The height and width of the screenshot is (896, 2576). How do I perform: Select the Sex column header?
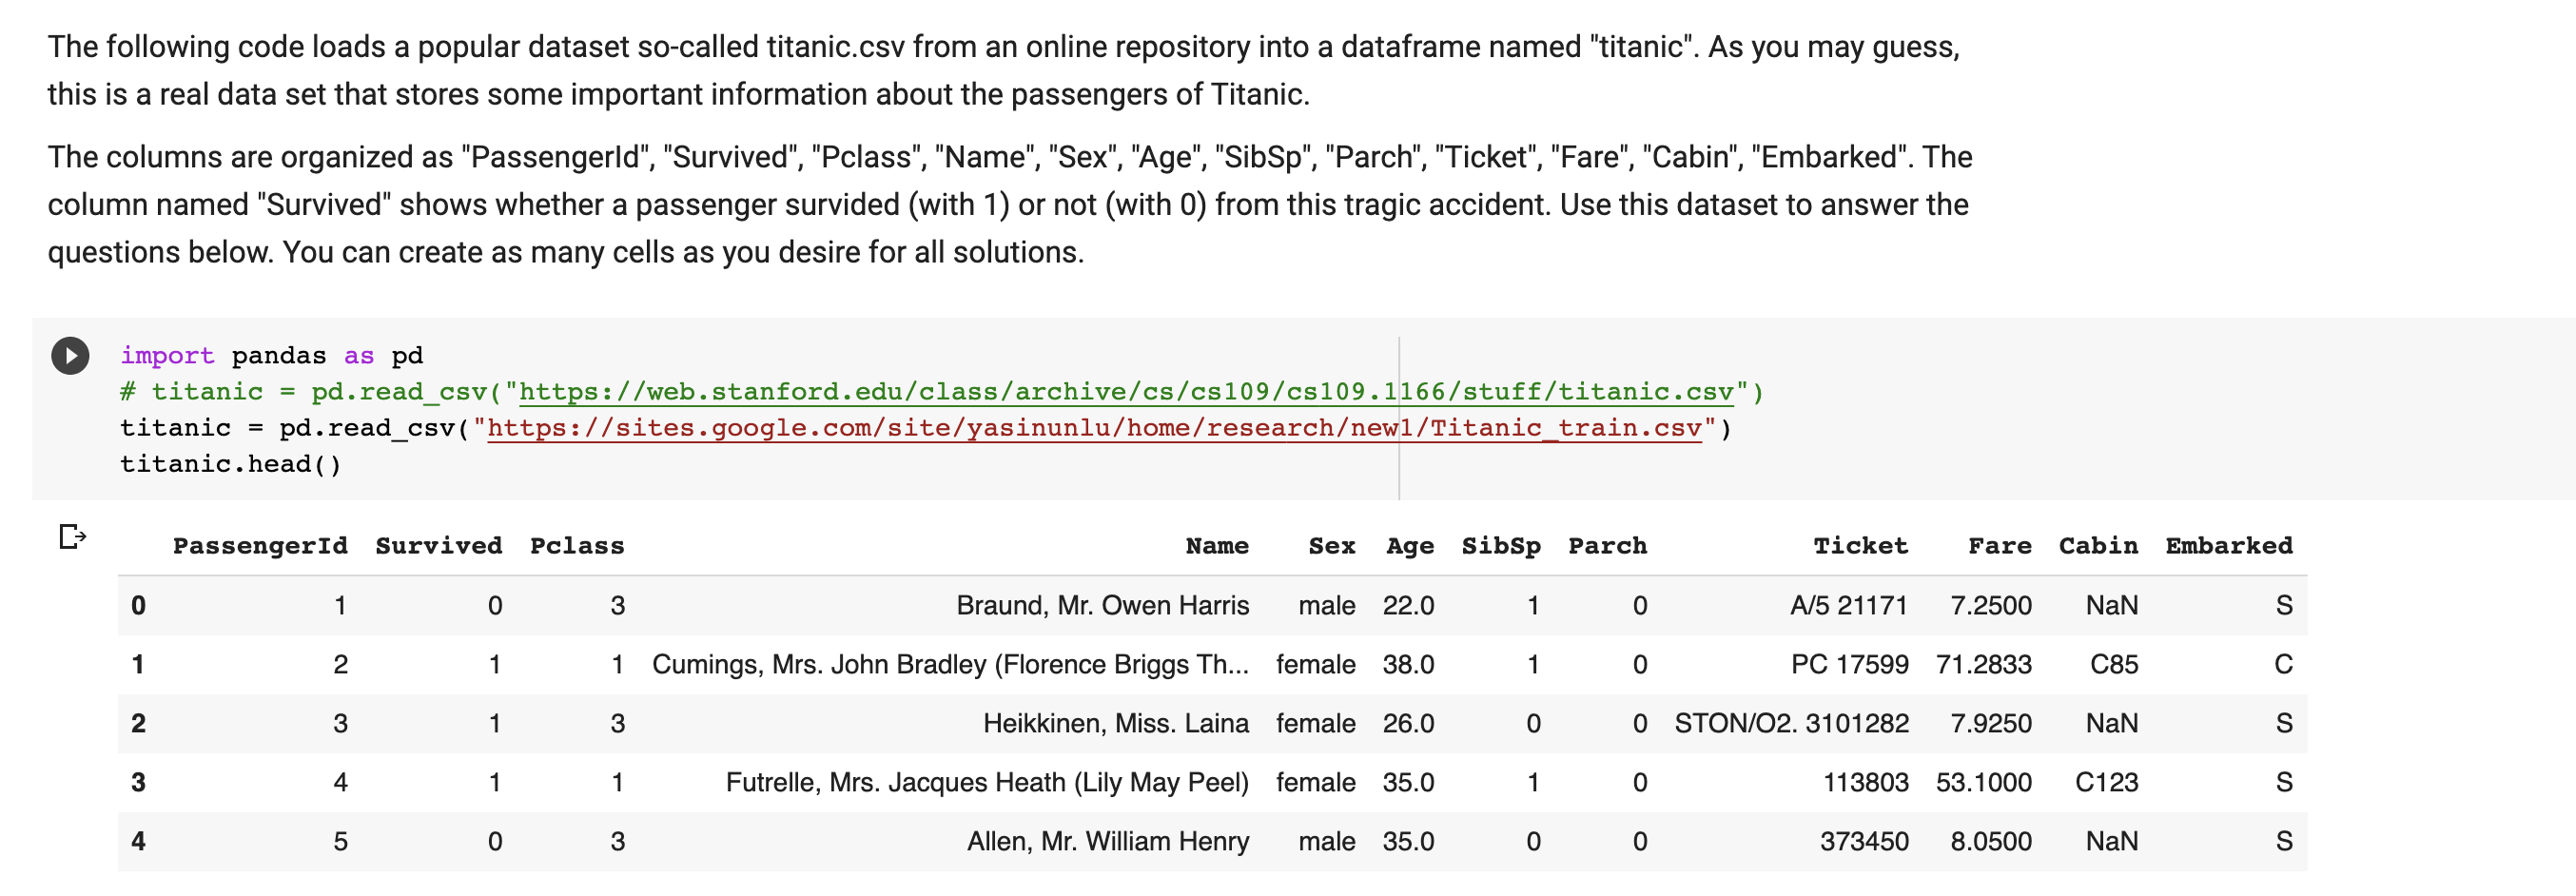click(x=1331, y=546)
